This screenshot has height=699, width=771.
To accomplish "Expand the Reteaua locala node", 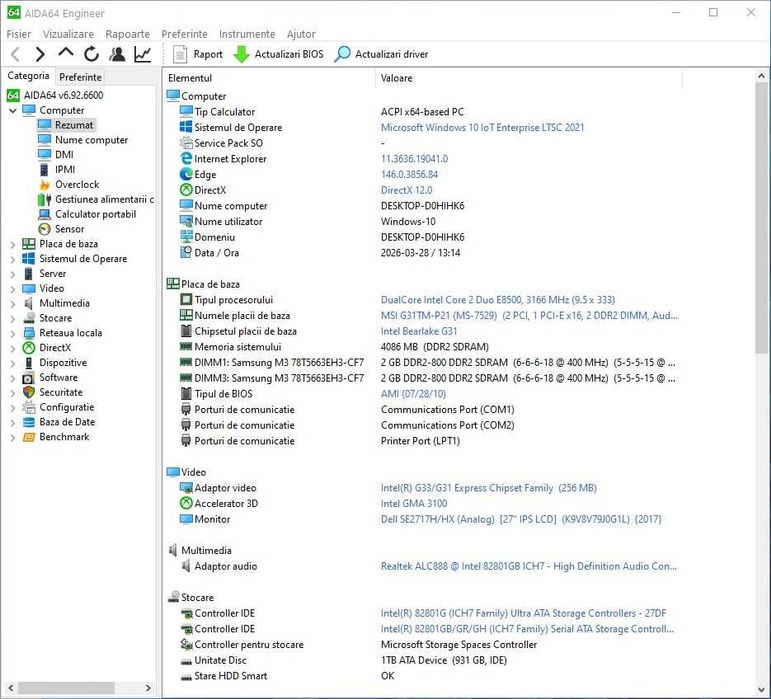I will click(13, 333).
